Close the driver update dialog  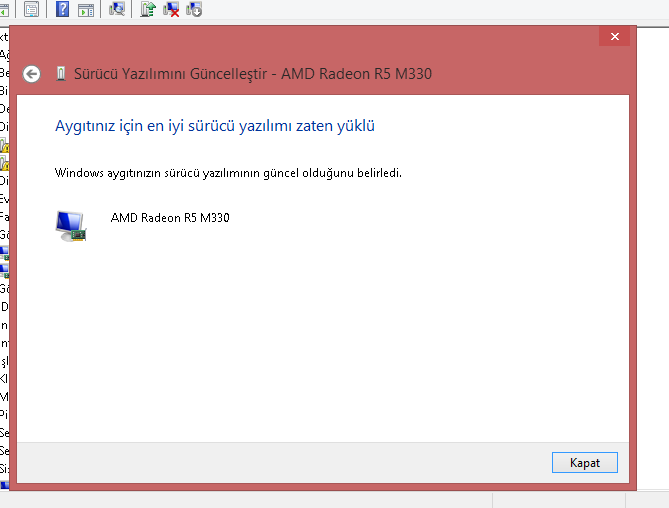614,37
